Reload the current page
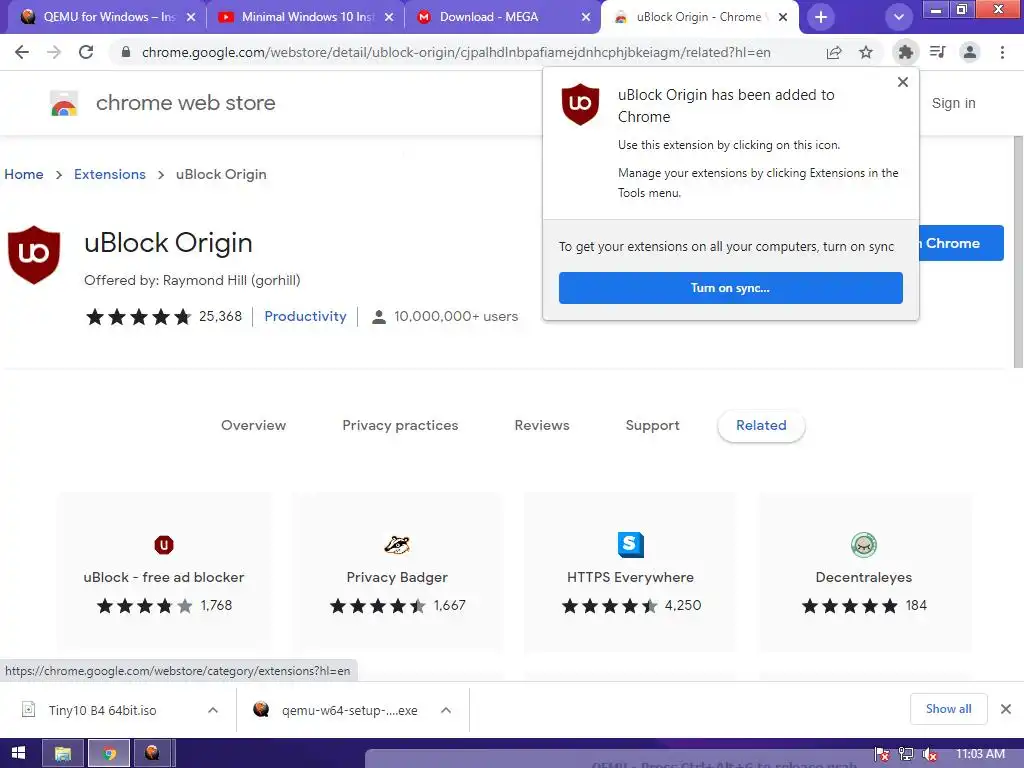The height and width of the screenshot is (768, 1024). 86,52
